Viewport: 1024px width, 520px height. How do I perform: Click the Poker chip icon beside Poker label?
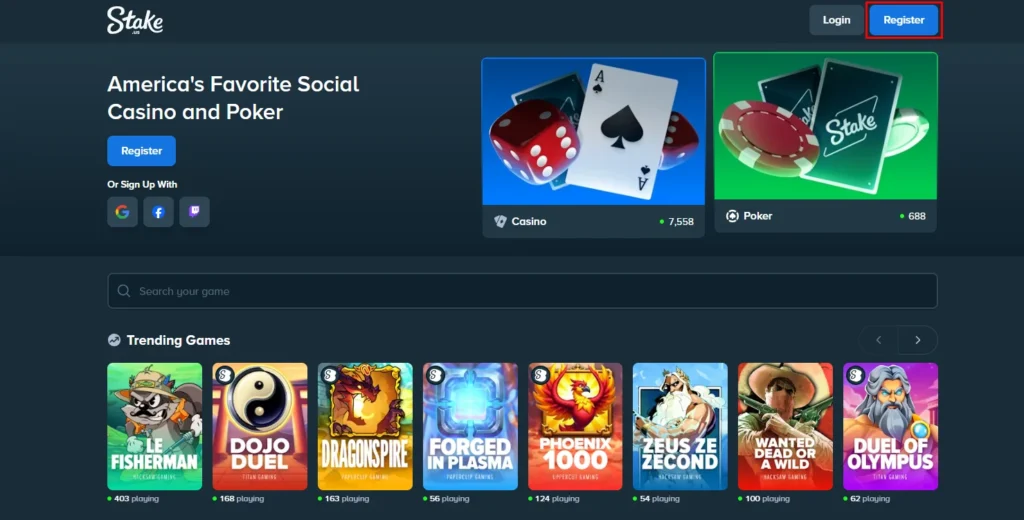[x=732, y=216]
